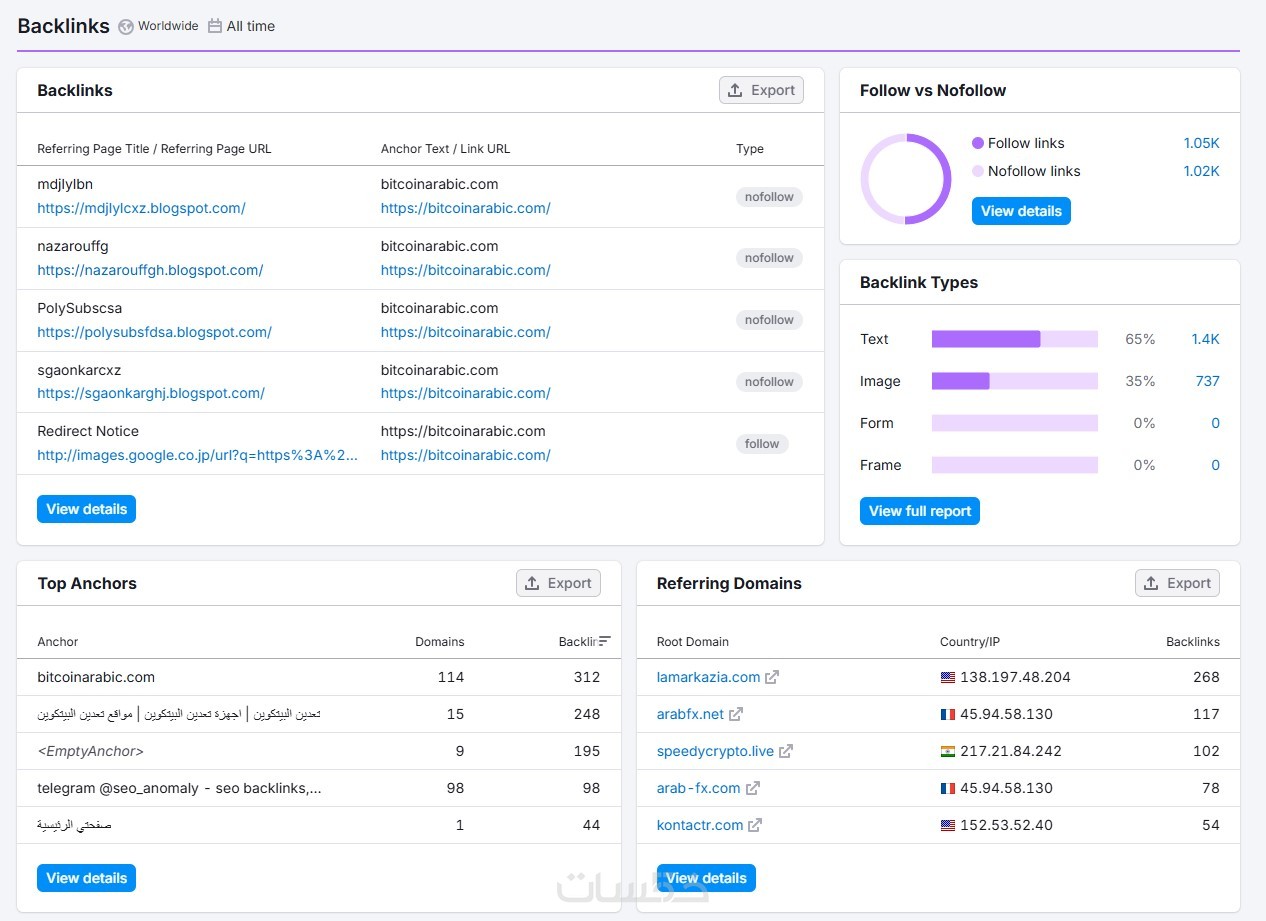This screenshot has height=921, width=1266.
Task: Click the Worldwide globe icon
Action: tap(126, 27)
